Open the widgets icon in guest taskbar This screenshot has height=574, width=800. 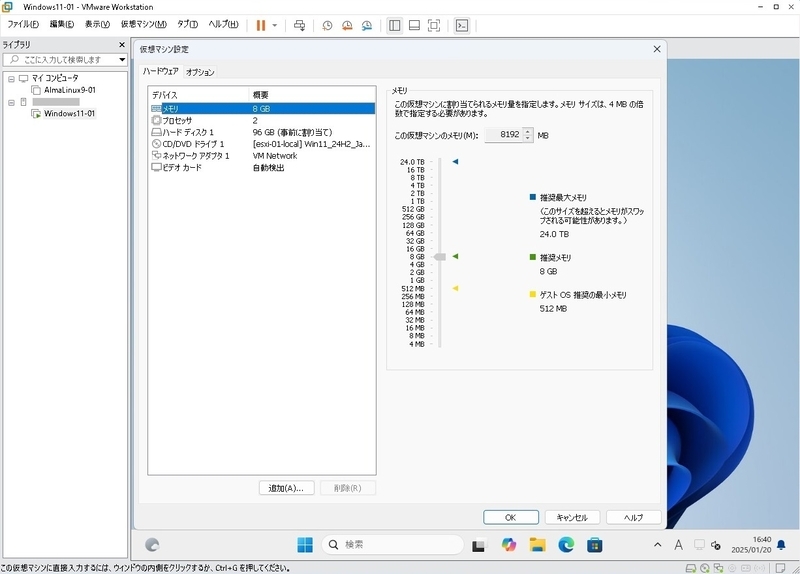[x=152, y=545]
